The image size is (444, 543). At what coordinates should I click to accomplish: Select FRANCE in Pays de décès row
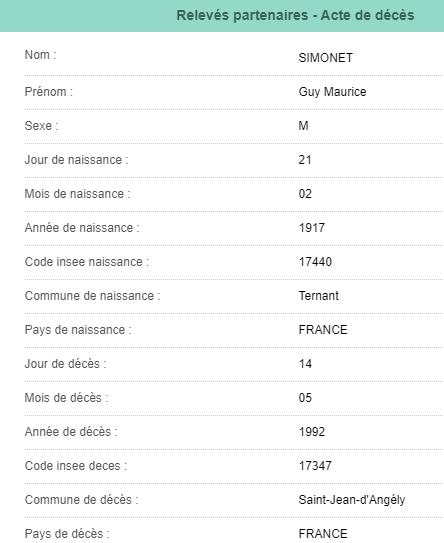(323, 534)
